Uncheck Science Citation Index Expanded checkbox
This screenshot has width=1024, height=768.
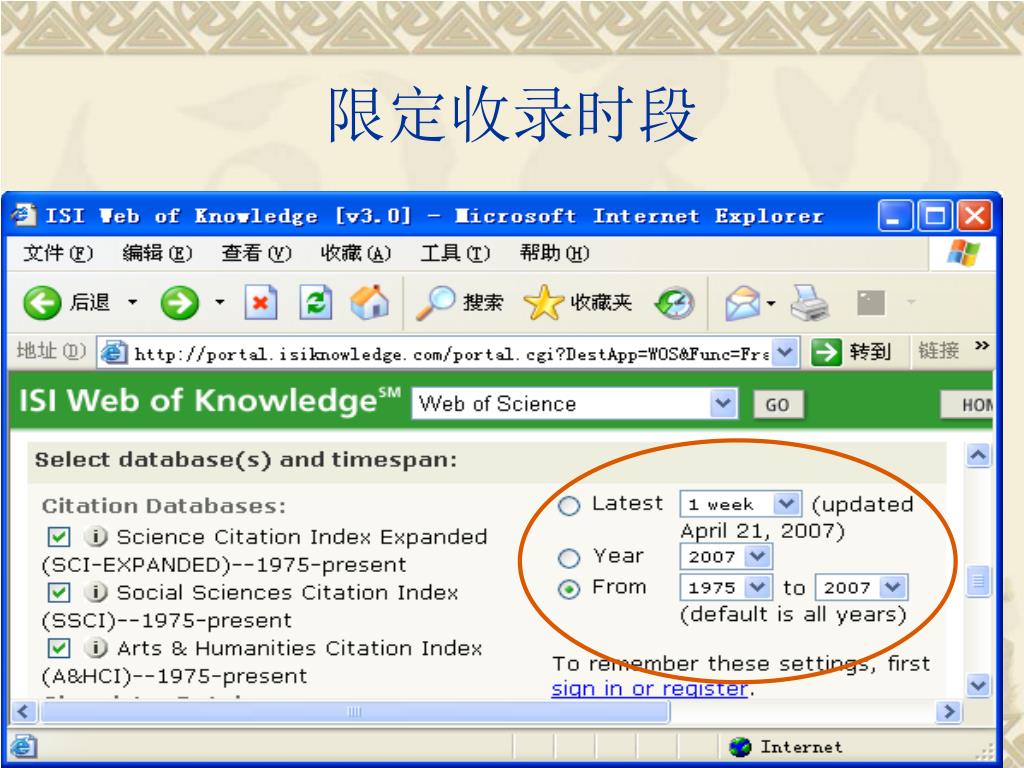click(59, 537)
